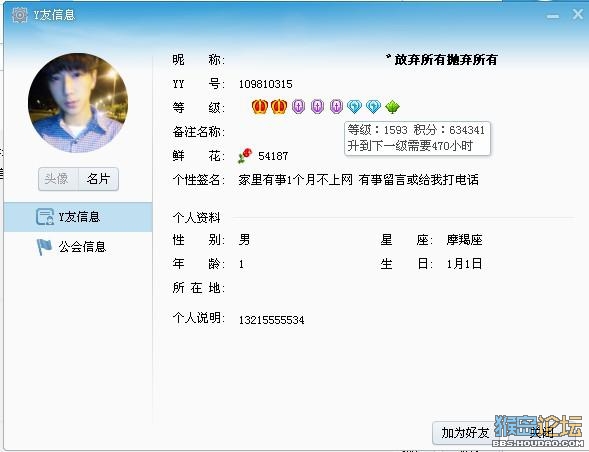Click the signature text 家里有事1个月不上网
The image size is (589, 452).
click(x=295, y=180)
